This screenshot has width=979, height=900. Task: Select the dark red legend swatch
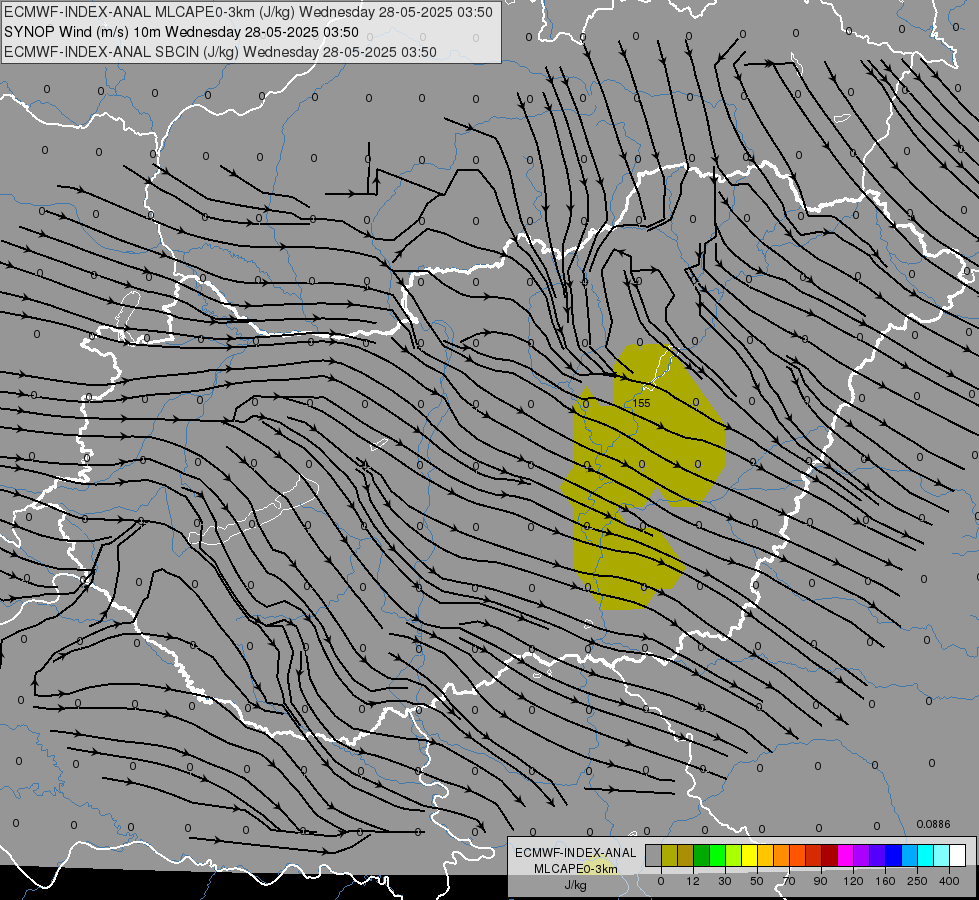829,855
